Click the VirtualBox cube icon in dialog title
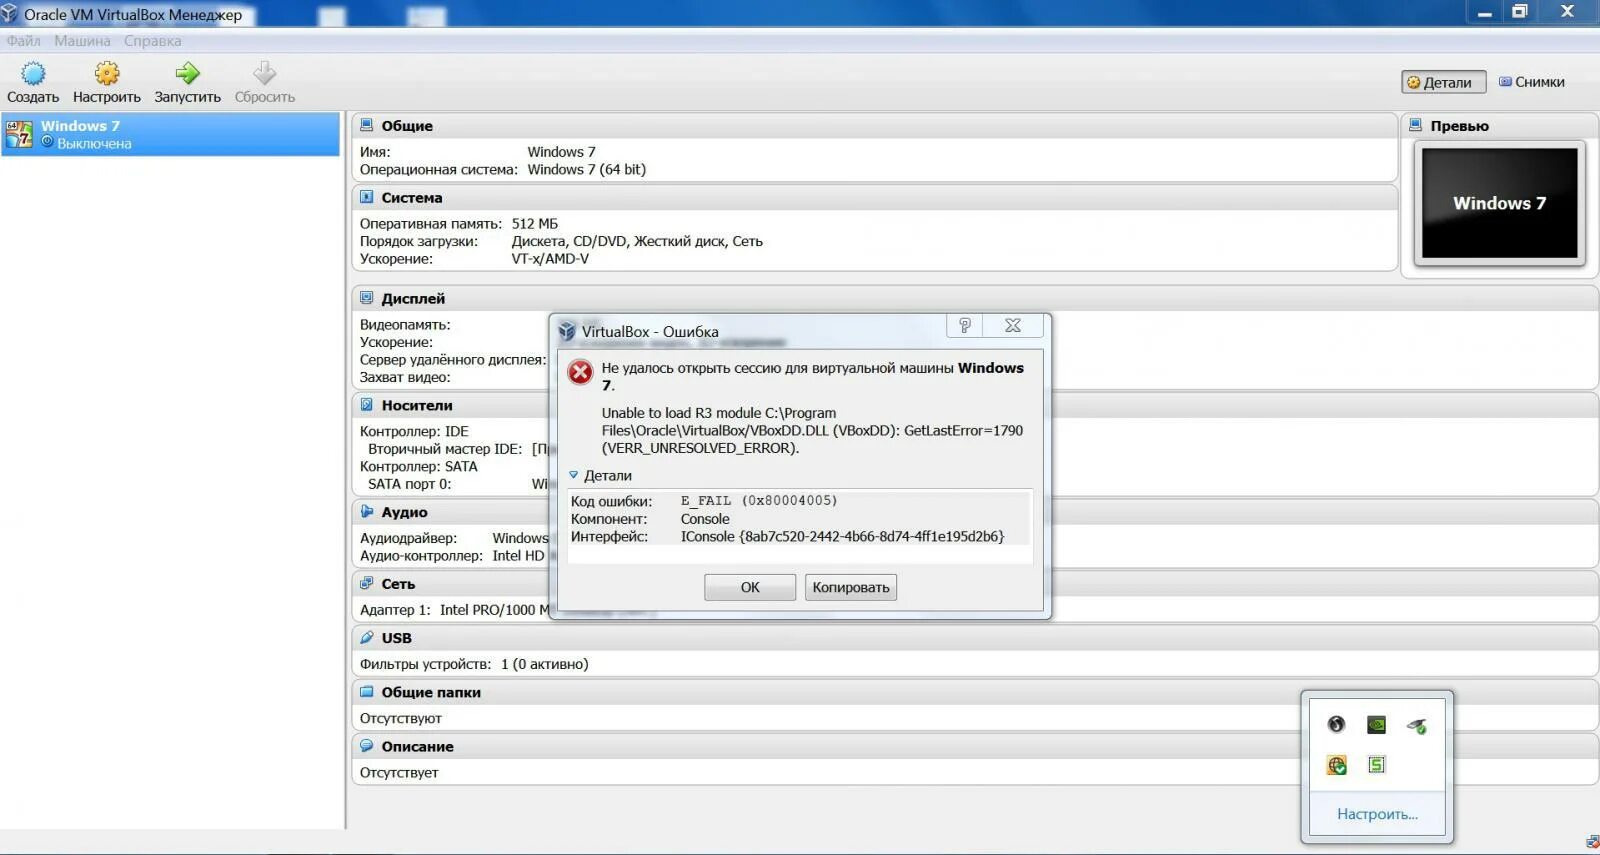The image size is (1600, 855). click(567, 331)
